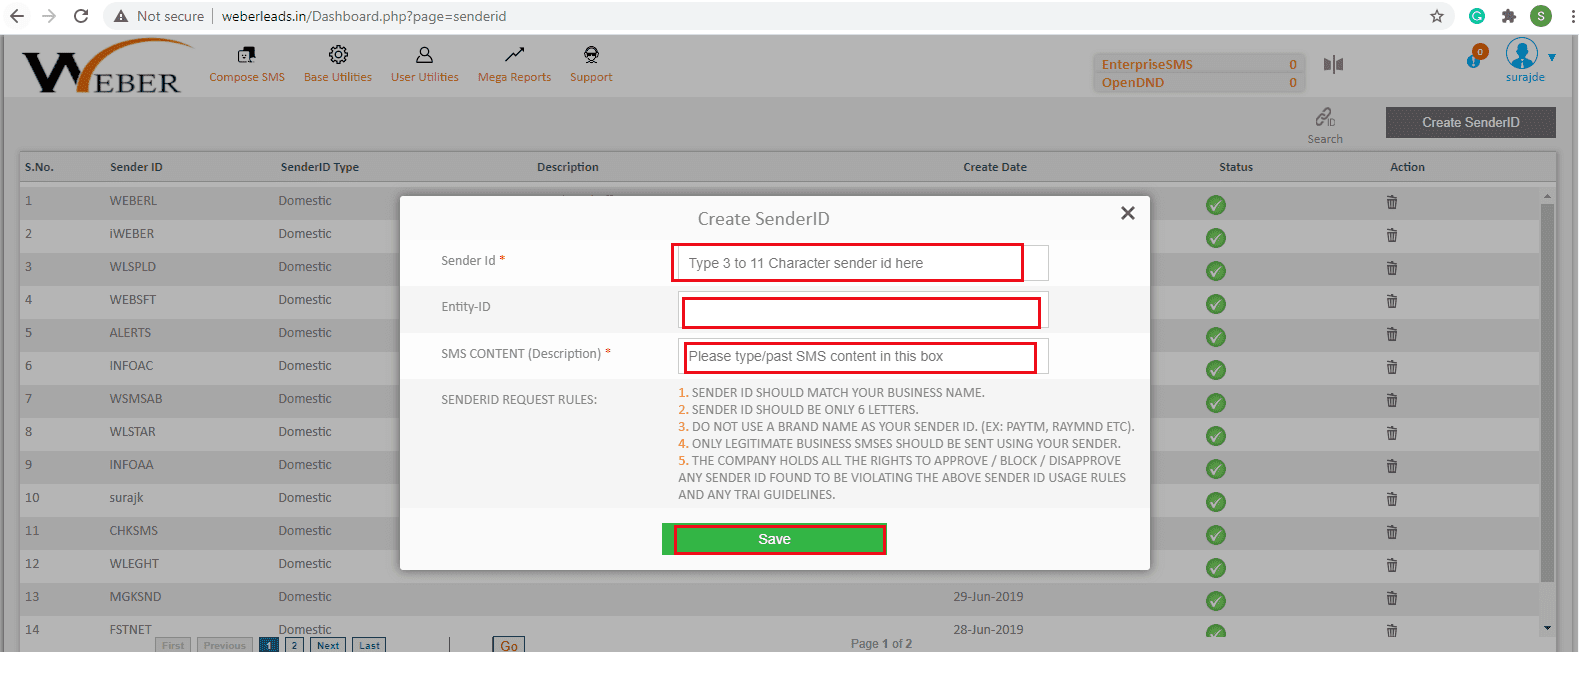Delete the WEBERL sender ID row
Viewport: 1593px width, 693px height.
click(1391, 202)
